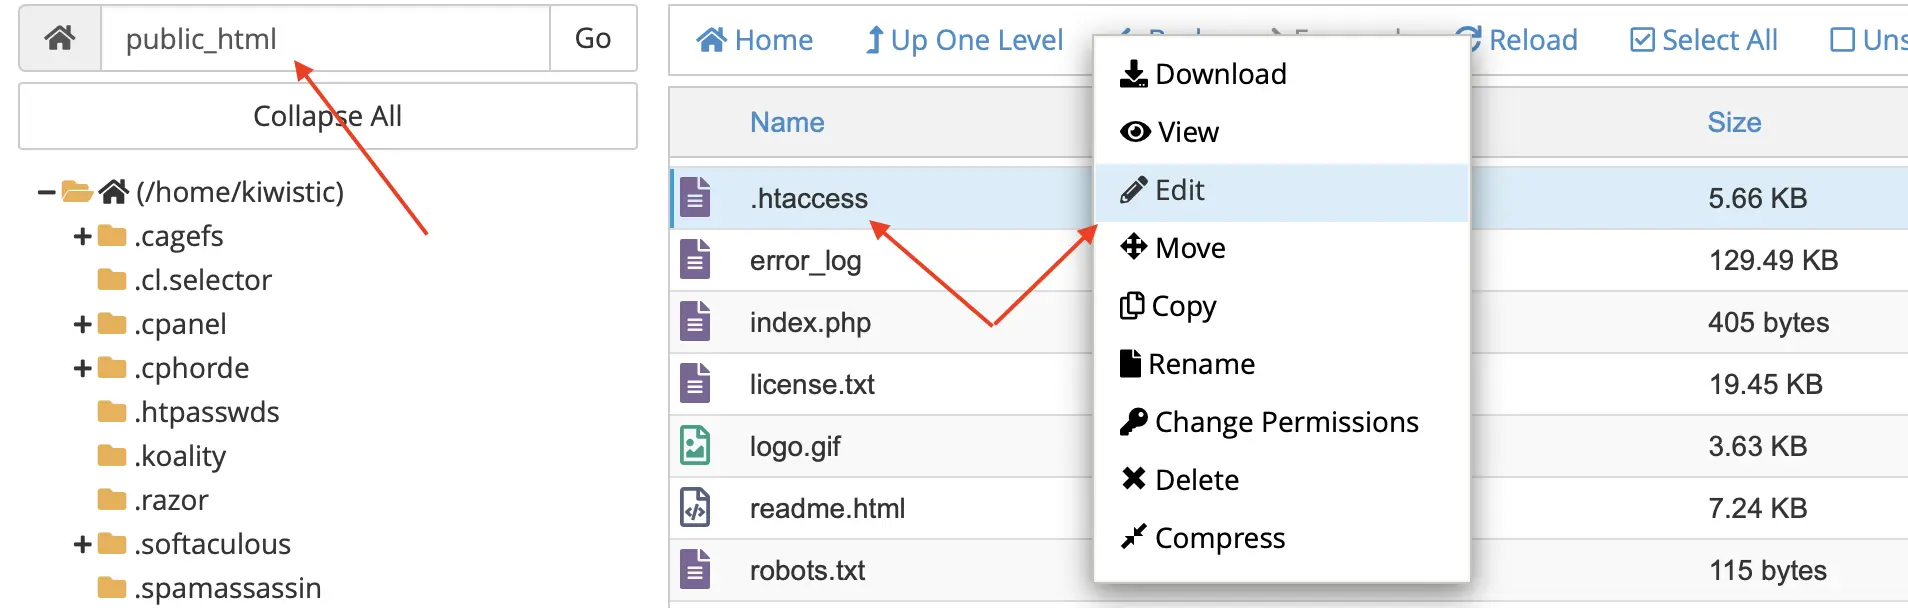Open the .koality tree entry
Image resolution: width=1908 pixels, height=608 pixels.
(180, 456)
